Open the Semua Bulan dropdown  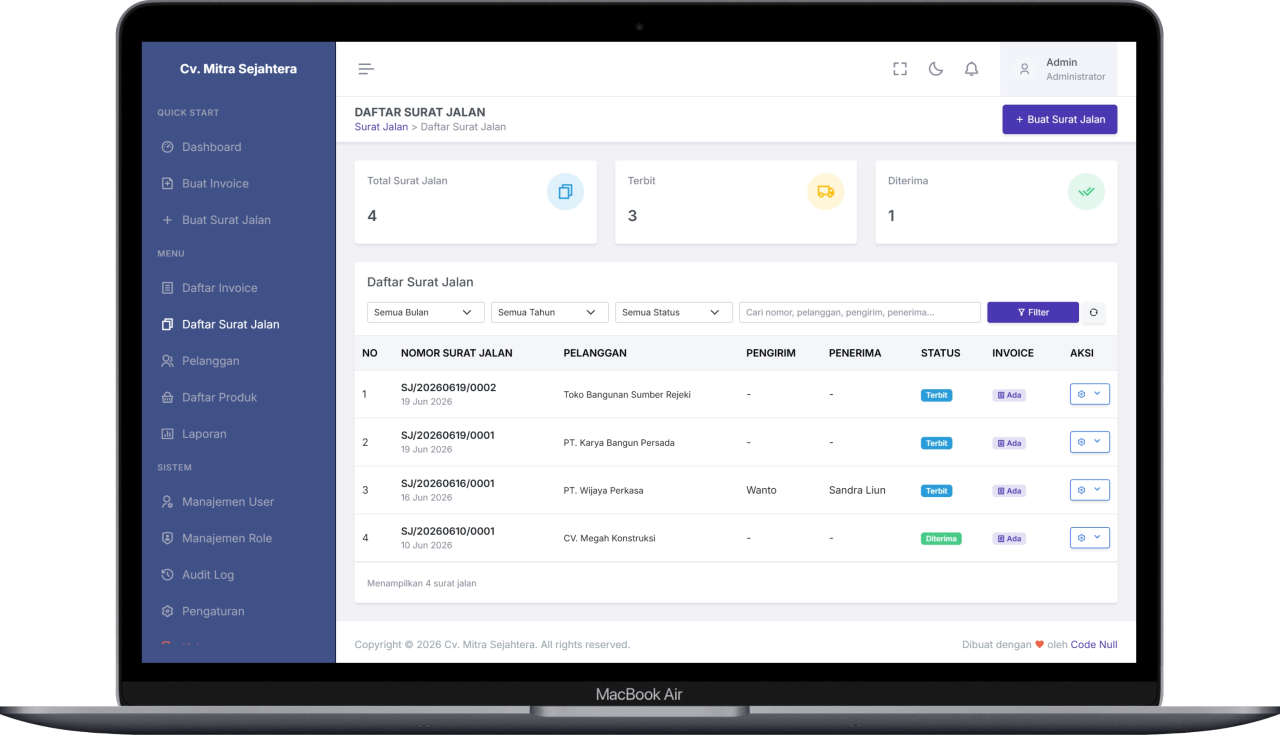tap(425, 312)
